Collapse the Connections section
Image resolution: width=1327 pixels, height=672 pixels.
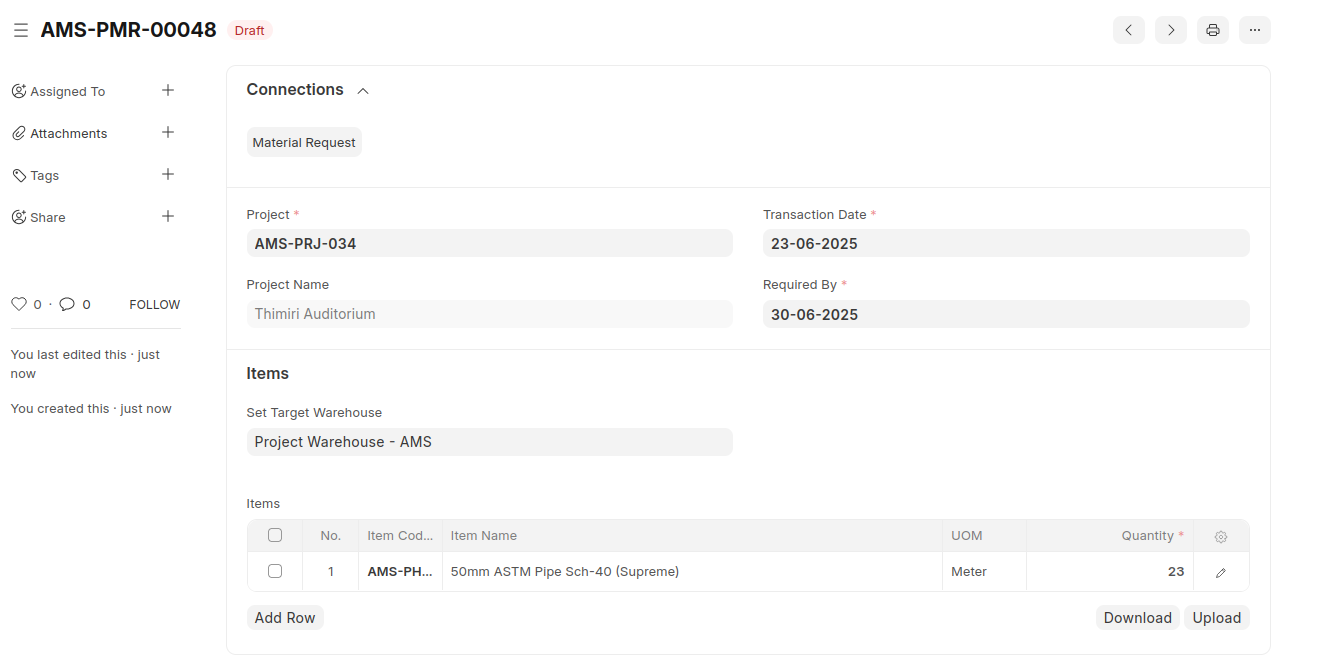[363, 91]
